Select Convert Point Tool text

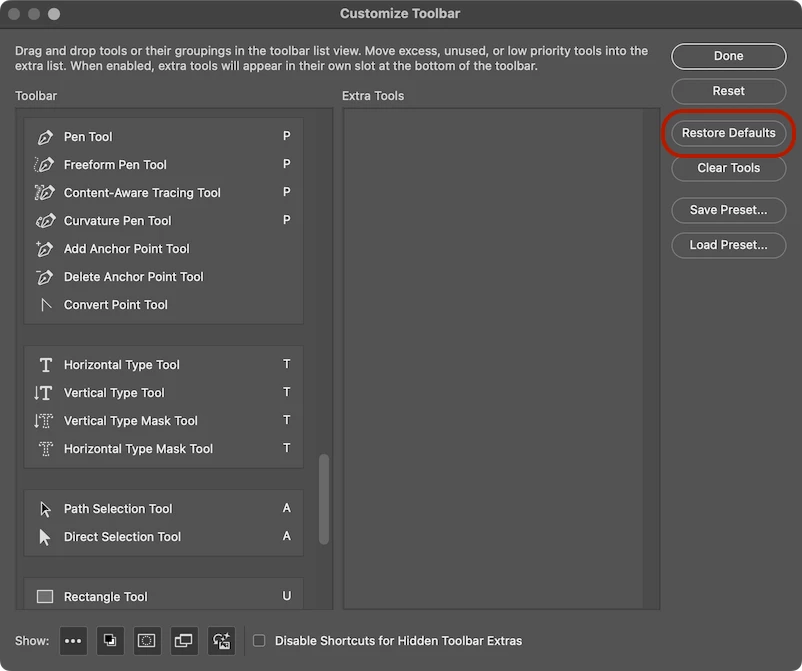click(116, 305)
